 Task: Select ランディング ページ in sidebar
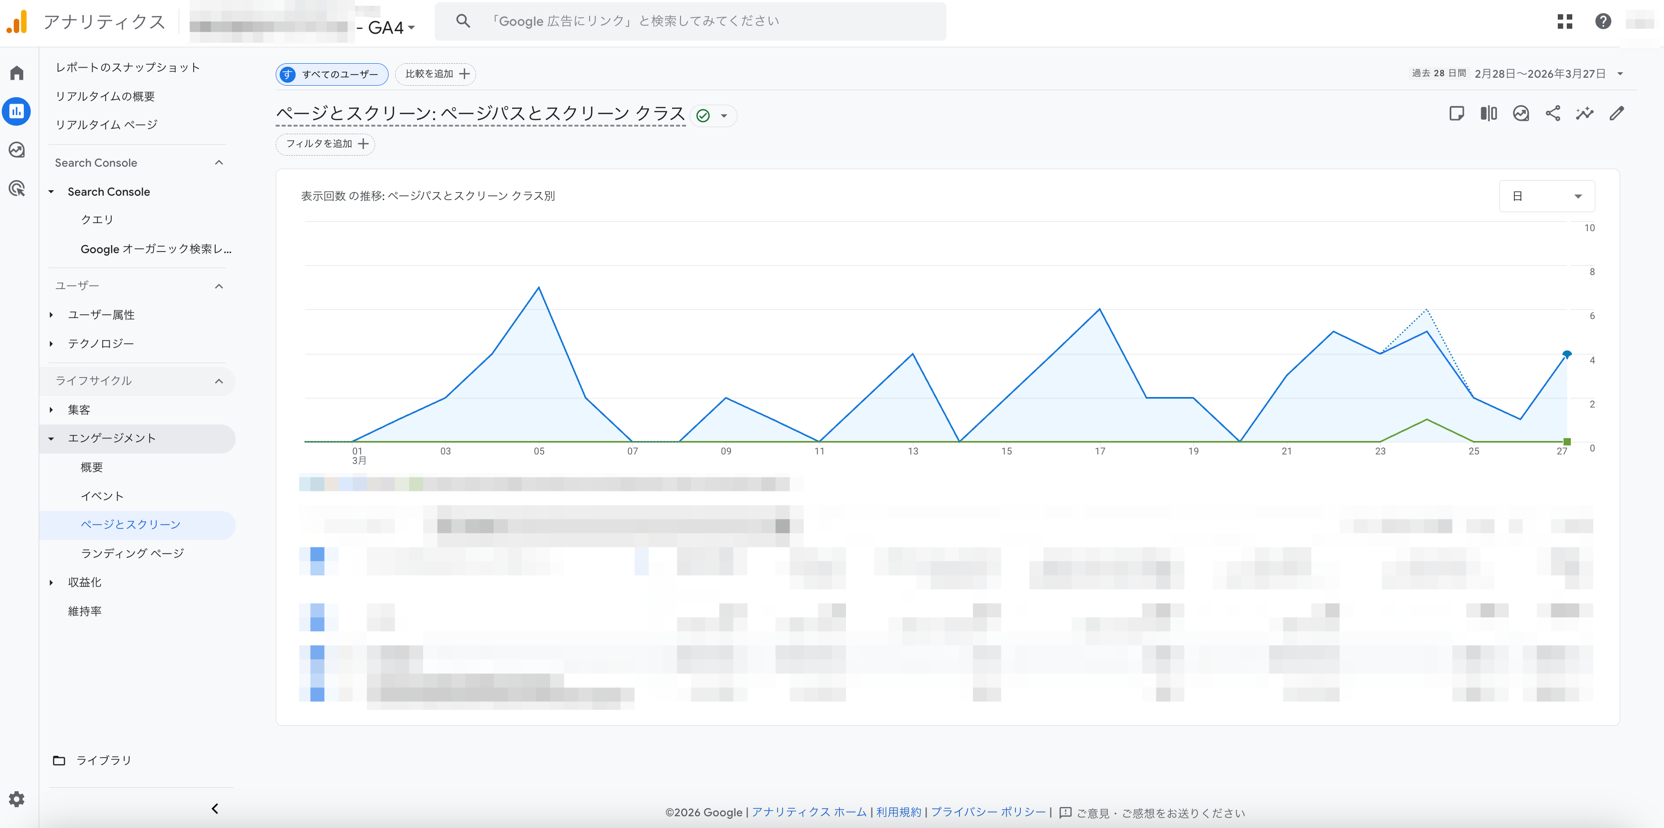pos(132,553)
